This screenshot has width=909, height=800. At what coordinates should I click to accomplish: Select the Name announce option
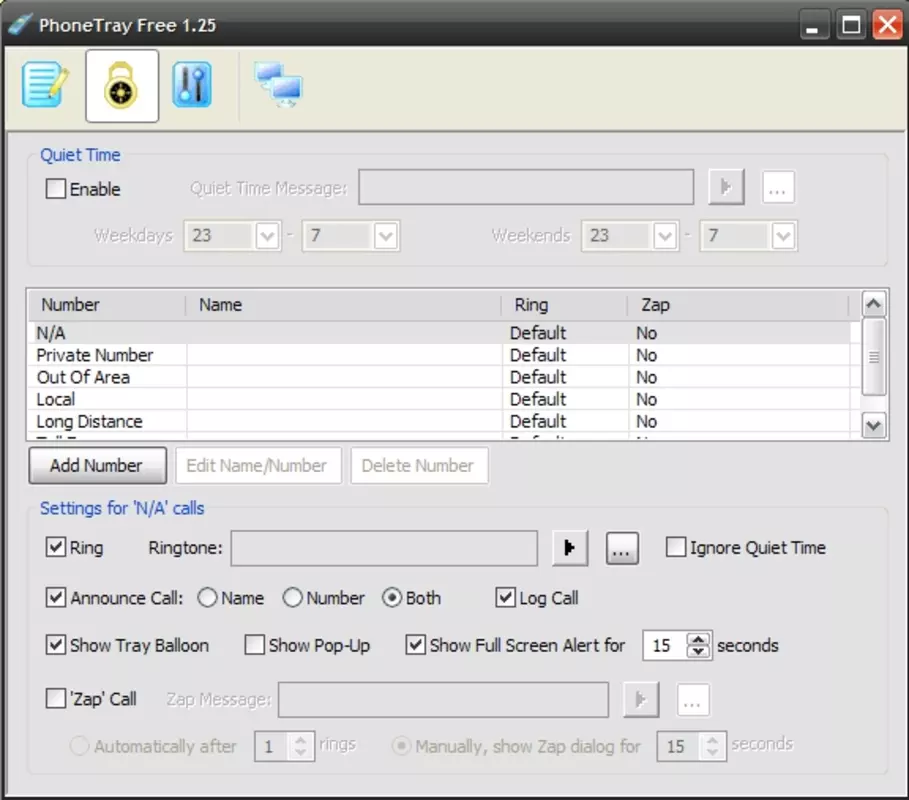pos(208,598)
